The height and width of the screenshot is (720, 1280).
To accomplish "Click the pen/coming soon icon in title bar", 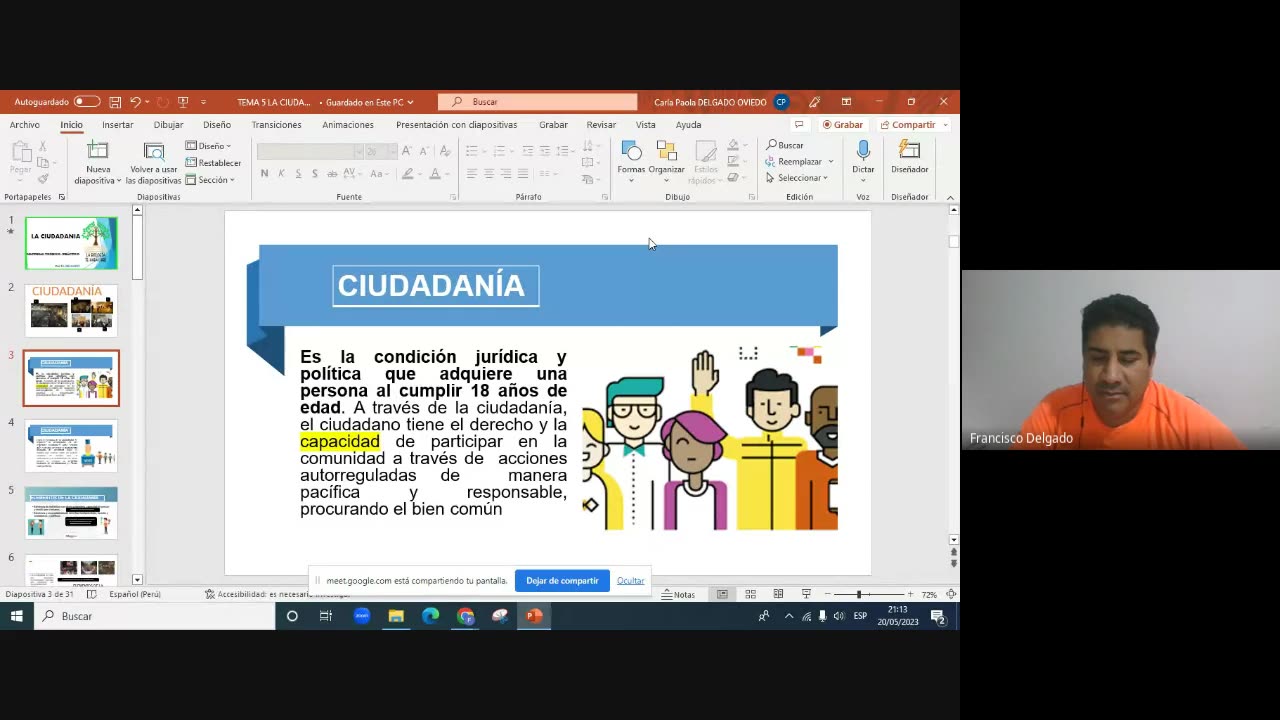I will click(x=815, y=102).
